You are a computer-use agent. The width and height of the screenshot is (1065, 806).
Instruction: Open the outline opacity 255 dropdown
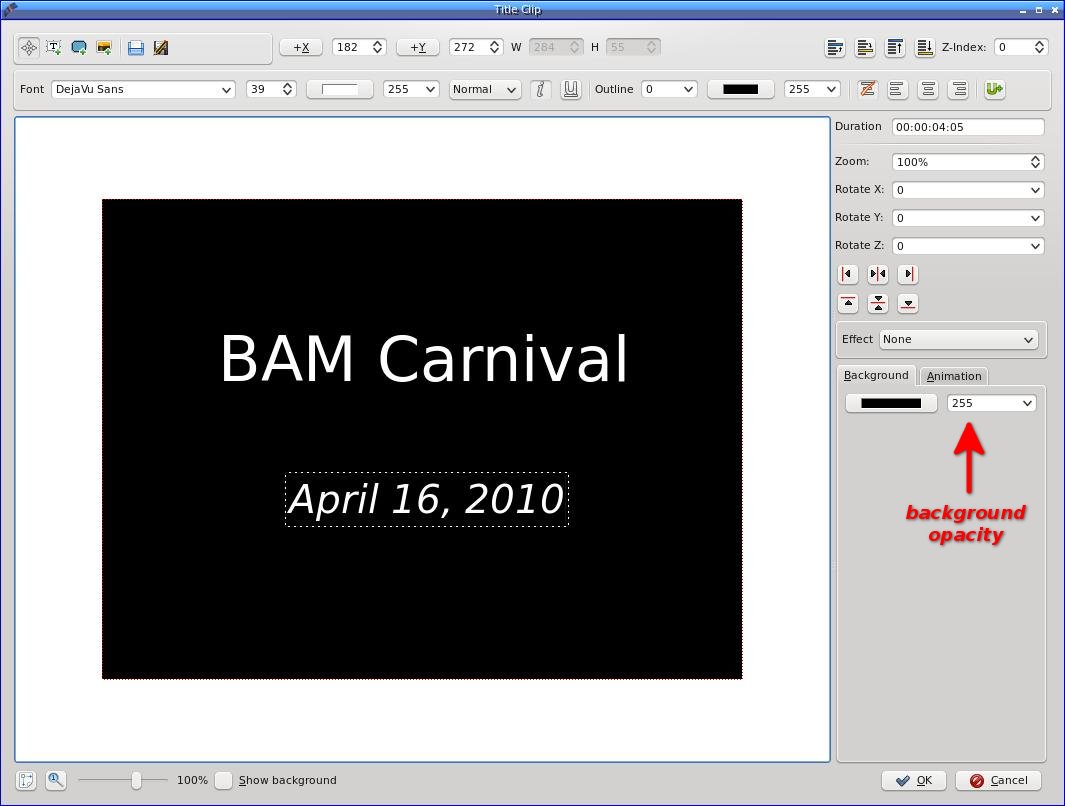pyautogui.click(x=812, y=89)
